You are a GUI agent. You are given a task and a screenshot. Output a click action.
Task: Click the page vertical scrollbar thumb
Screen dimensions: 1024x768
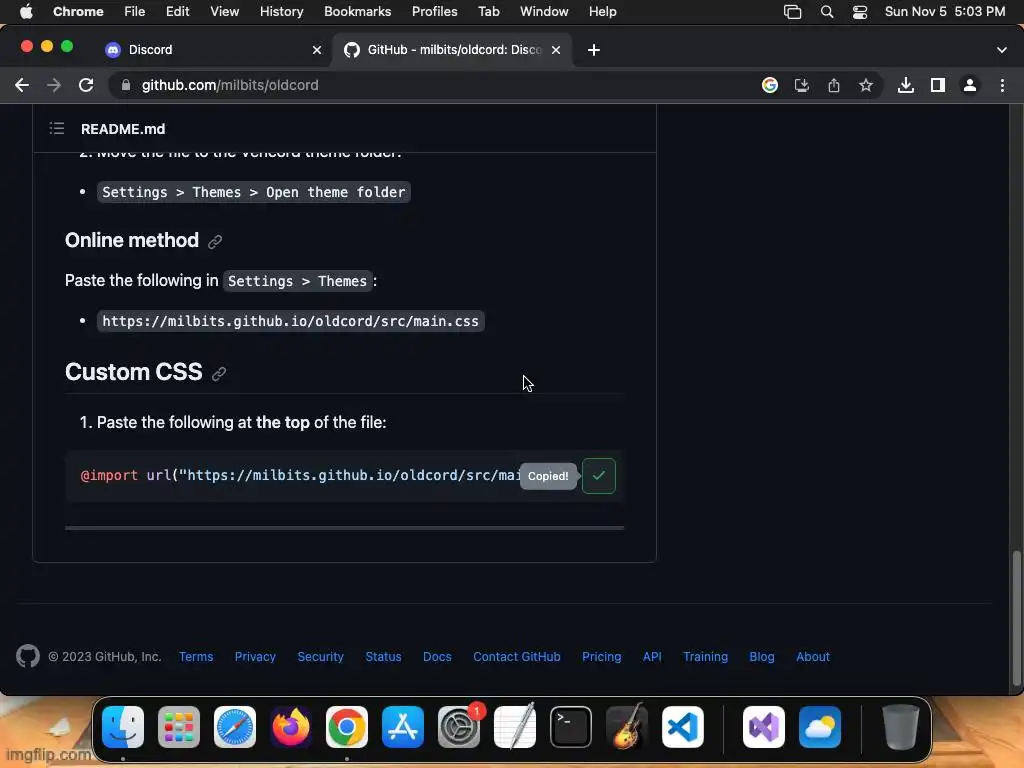pos(1016,618)
